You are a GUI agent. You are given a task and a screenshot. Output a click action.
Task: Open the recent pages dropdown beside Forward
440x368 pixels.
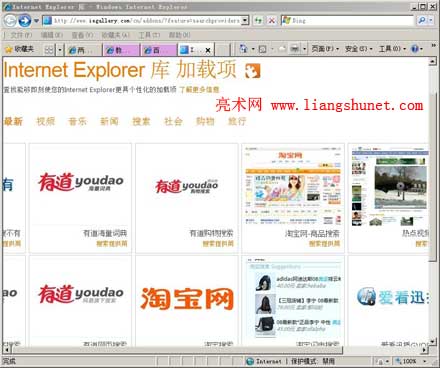[x=36, y=21]
